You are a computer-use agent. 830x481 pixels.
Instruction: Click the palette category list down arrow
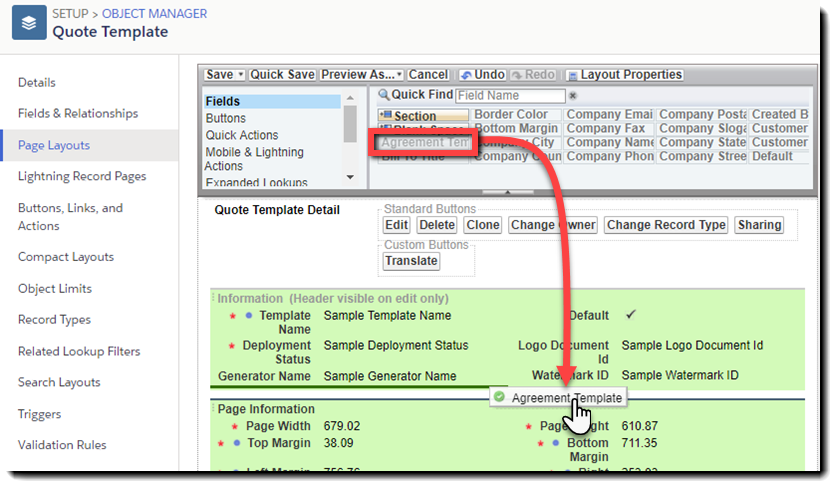[x=350, y=177]
